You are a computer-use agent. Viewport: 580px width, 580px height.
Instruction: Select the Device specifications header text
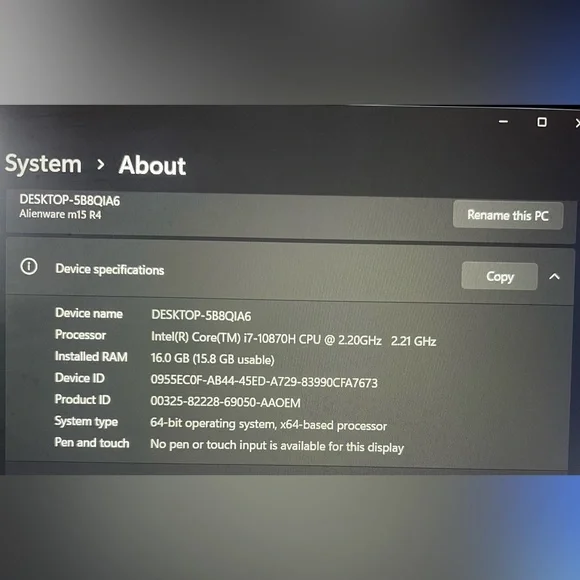point(109,269)
